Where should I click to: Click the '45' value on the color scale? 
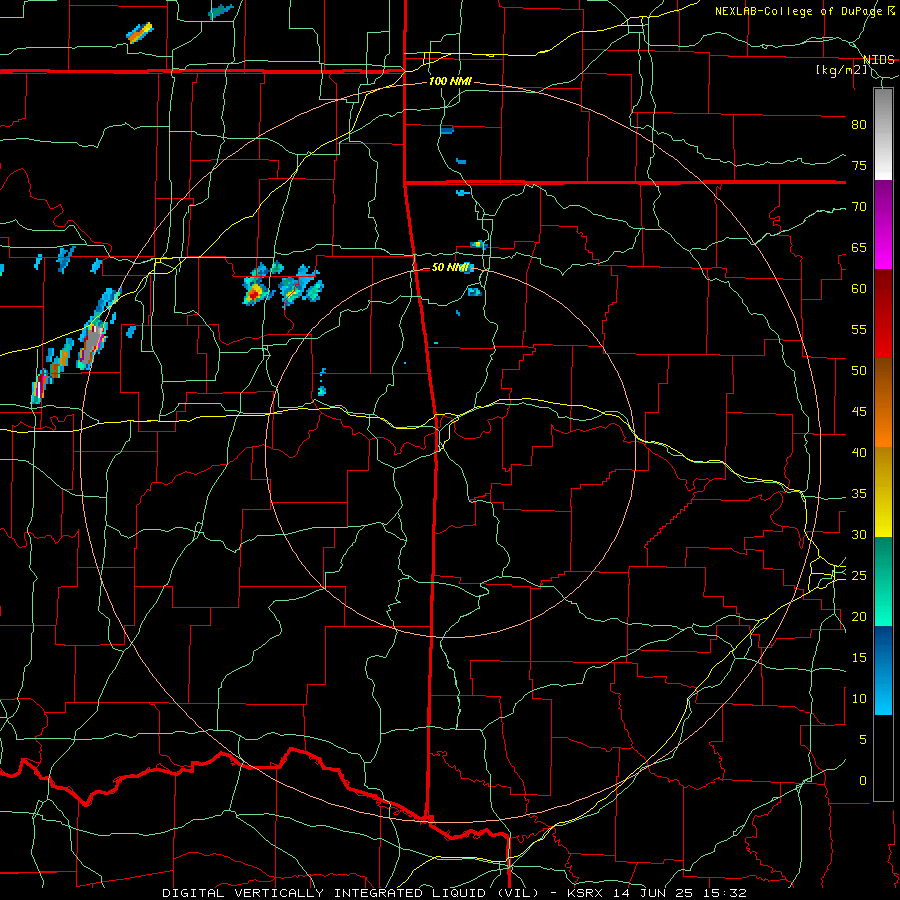click(x=859, y=412)
